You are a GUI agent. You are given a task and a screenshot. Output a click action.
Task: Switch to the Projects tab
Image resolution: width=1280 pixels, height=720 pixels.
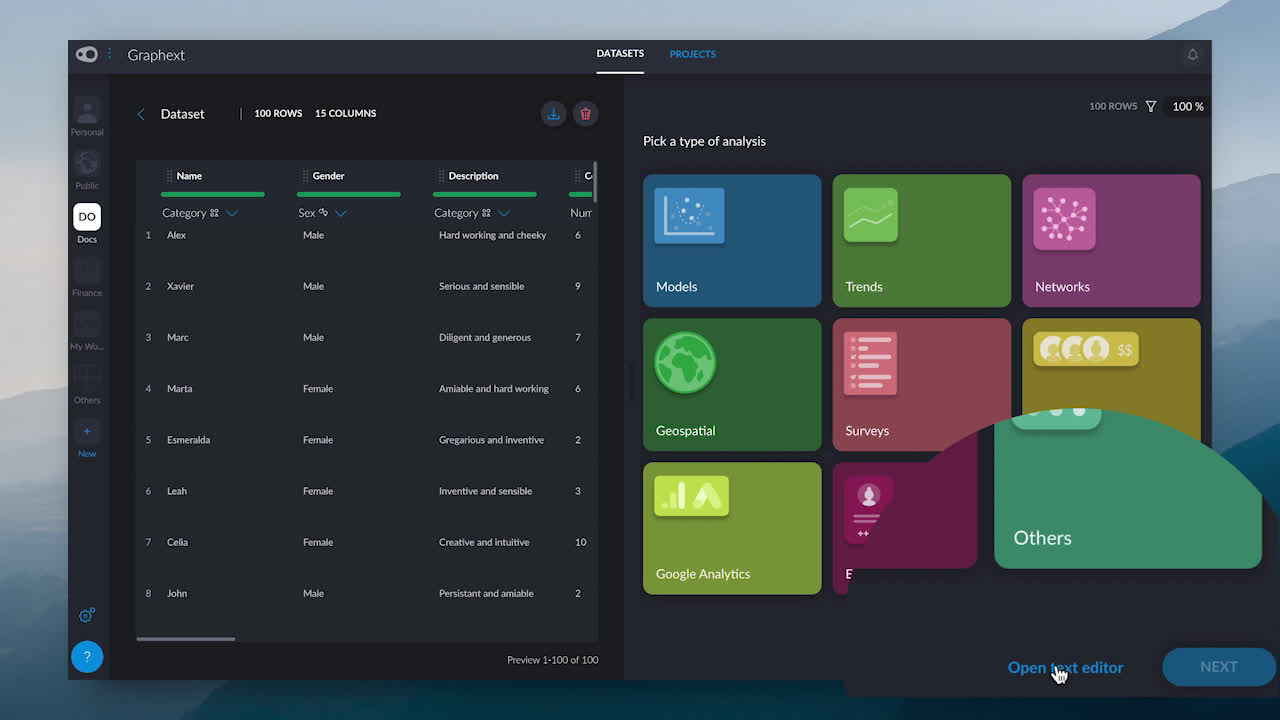[x=693, y=54]
